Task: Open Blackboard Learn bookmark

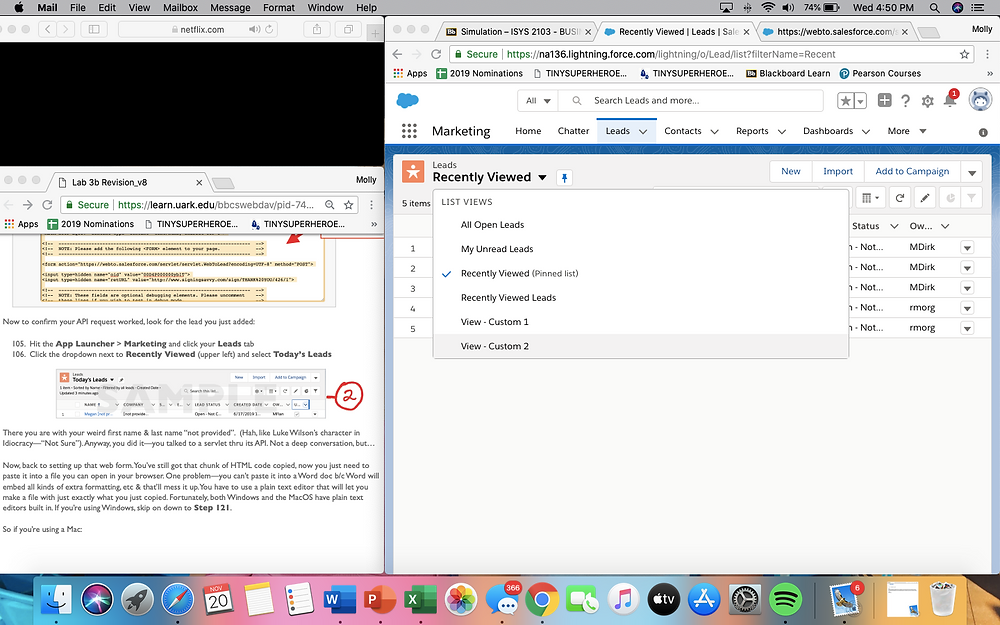Action: click(788, 73)
